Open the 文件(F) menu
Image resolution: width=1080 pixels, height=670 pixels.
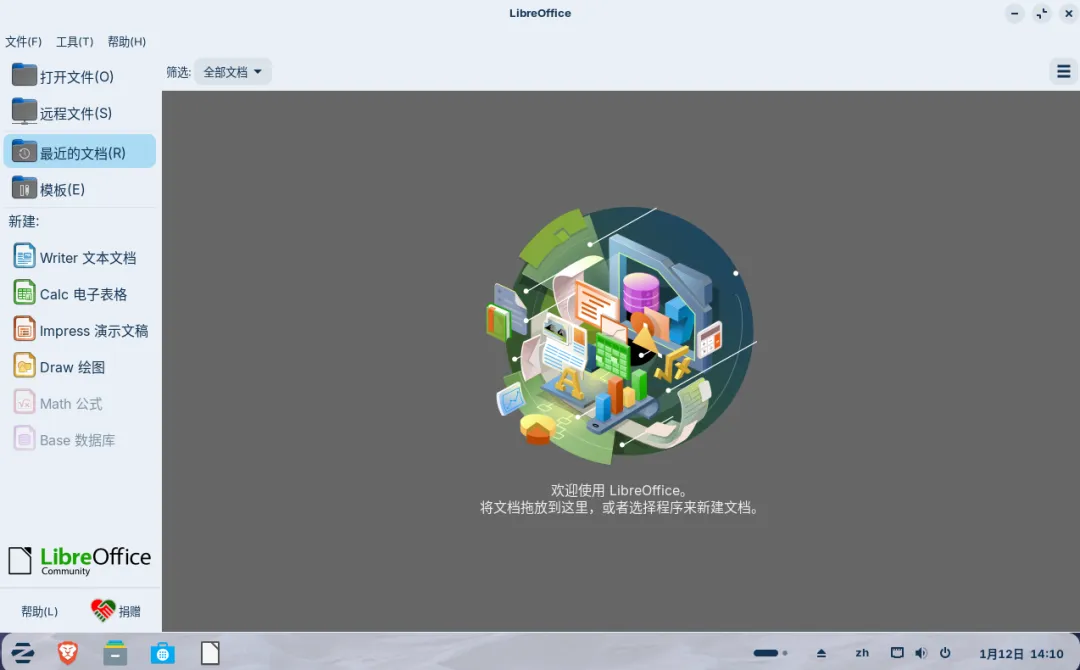click(x=23, y=42)
